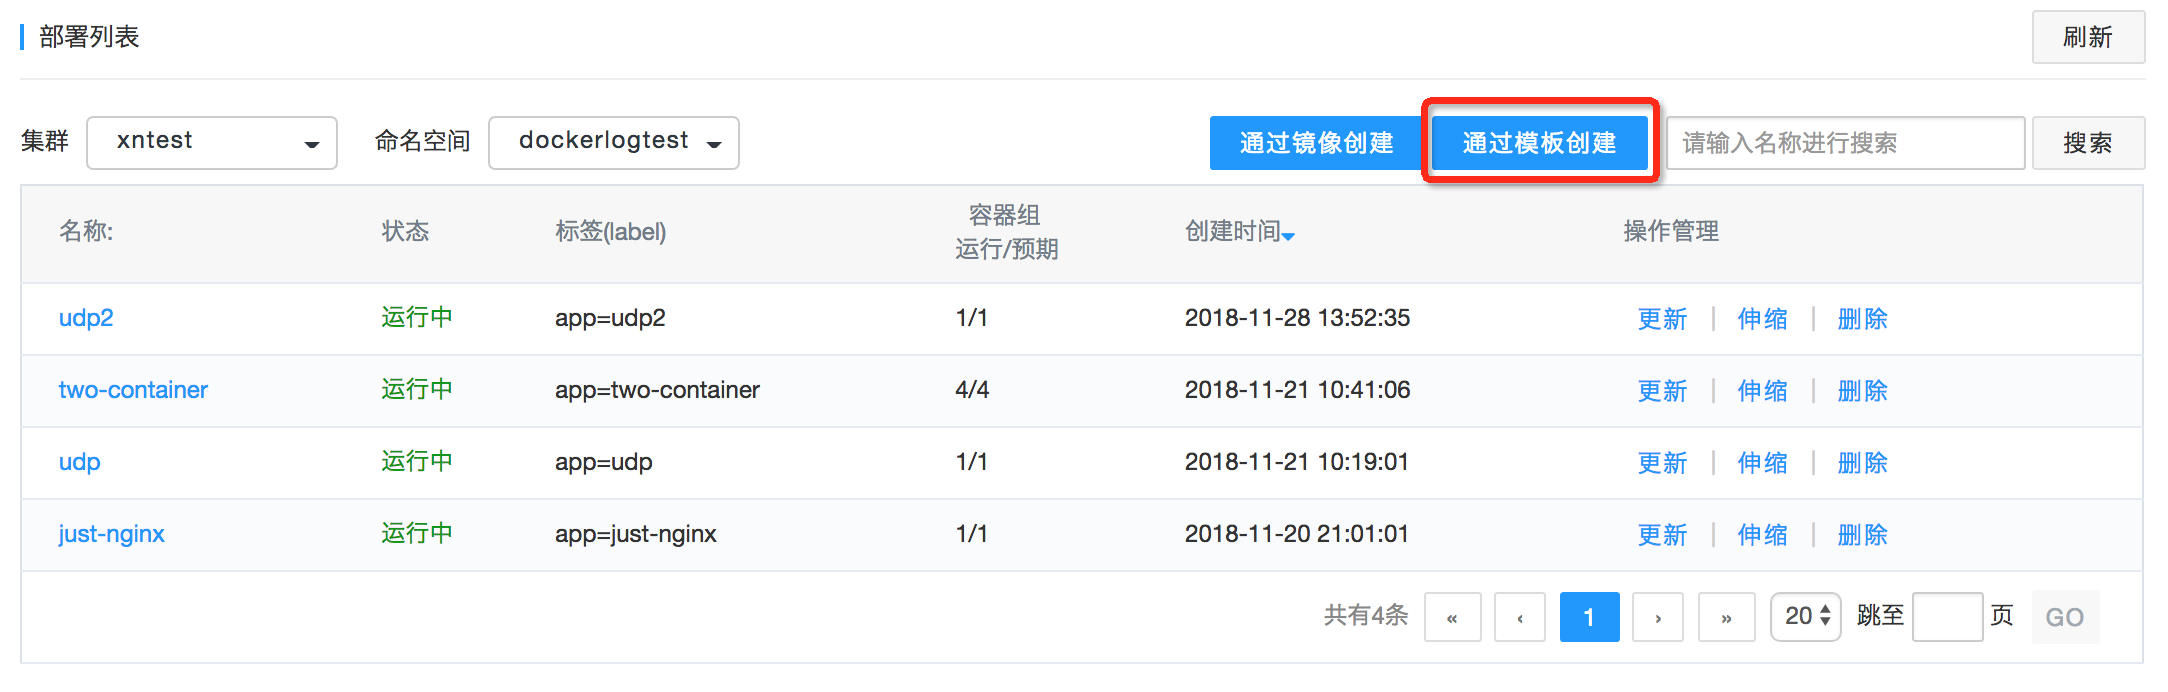The height and width of the screenshot is (692, 2168).
Task: Open the just-nginx deployment link
Action: 111,534
